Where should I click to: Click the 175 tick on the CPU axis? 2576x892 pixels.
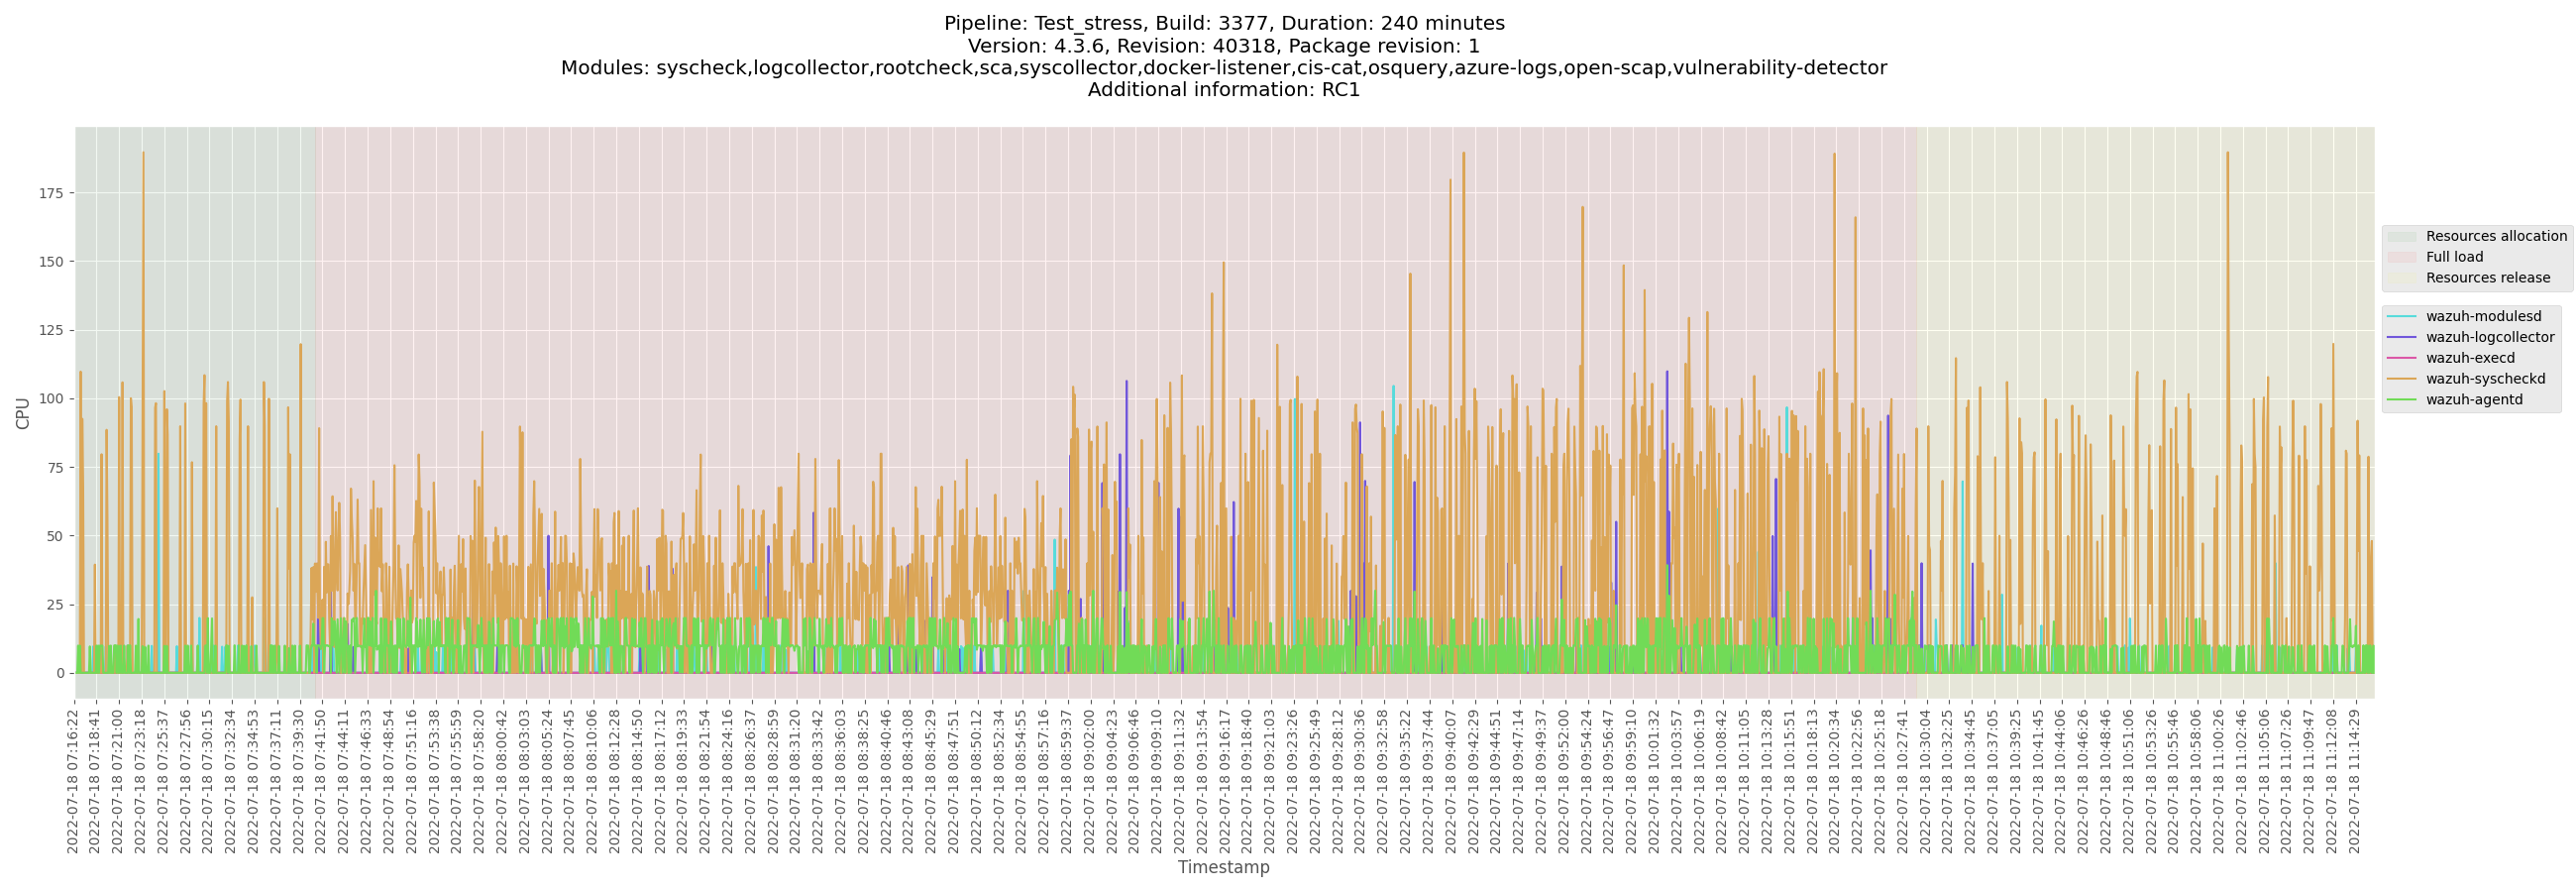point(51,193)
